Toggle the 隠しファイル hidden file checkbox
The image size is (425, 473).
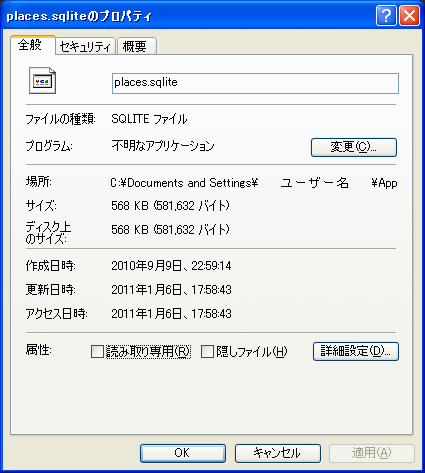tap(207, 351)
